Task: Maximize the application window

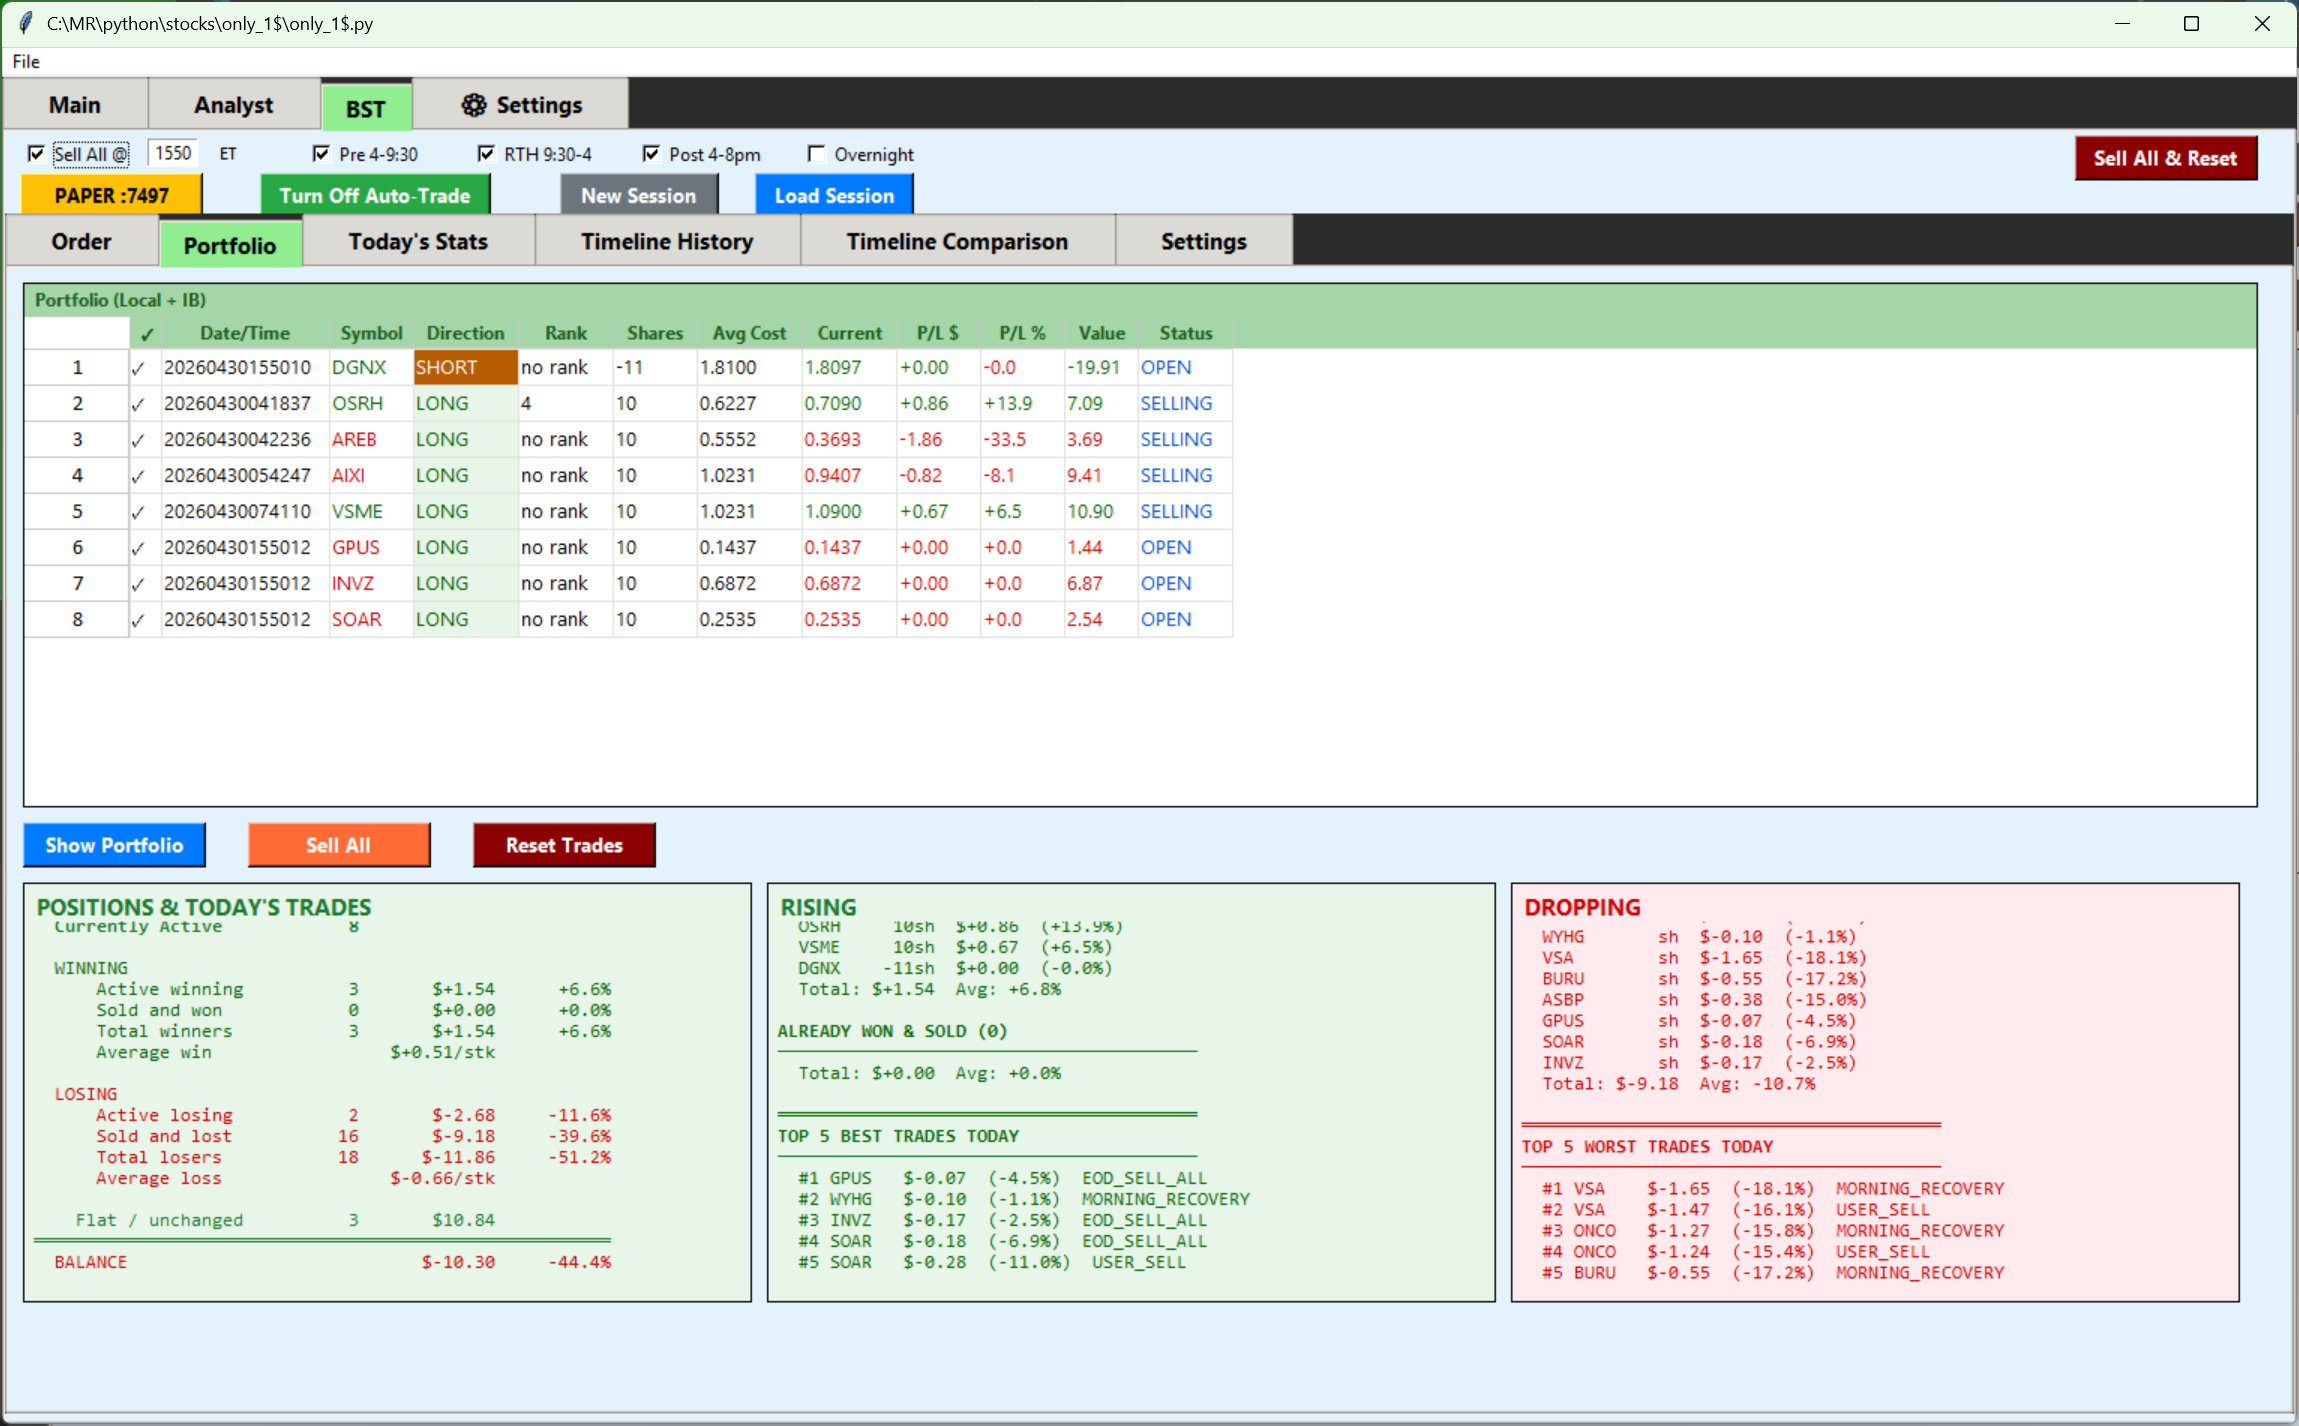Action: (x=2191, y=23)
